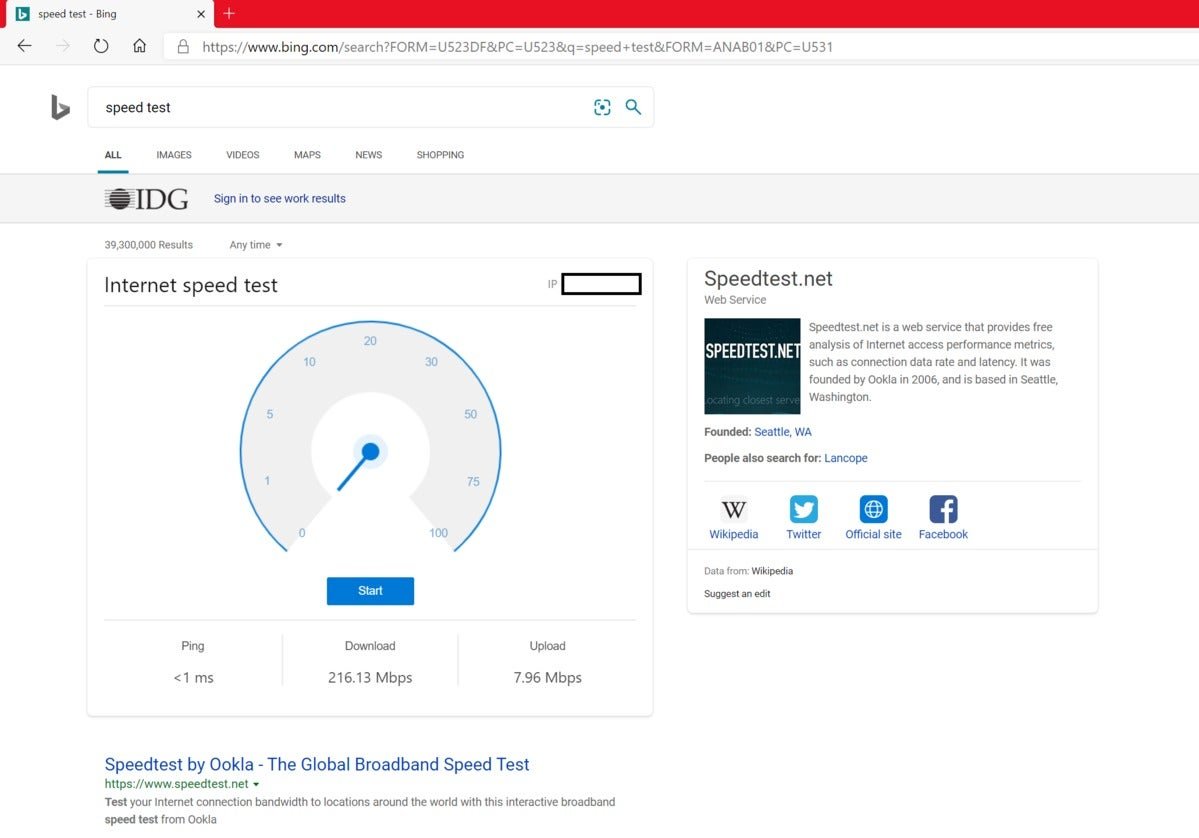The height and width of the screenshot is (838, 1199).
Task: Expand the Any time filter dropdown
Action: point(256,245)
